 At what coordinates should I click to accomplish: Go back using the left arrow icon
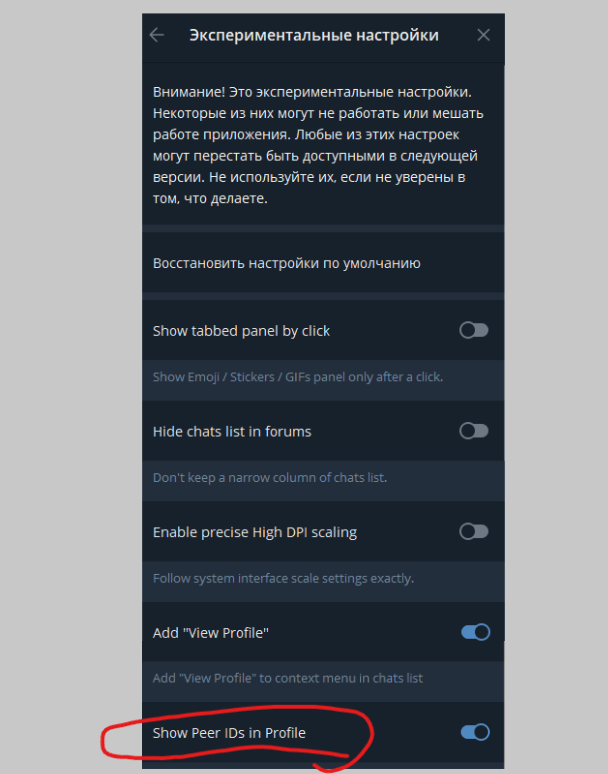[x=156, y=35]
